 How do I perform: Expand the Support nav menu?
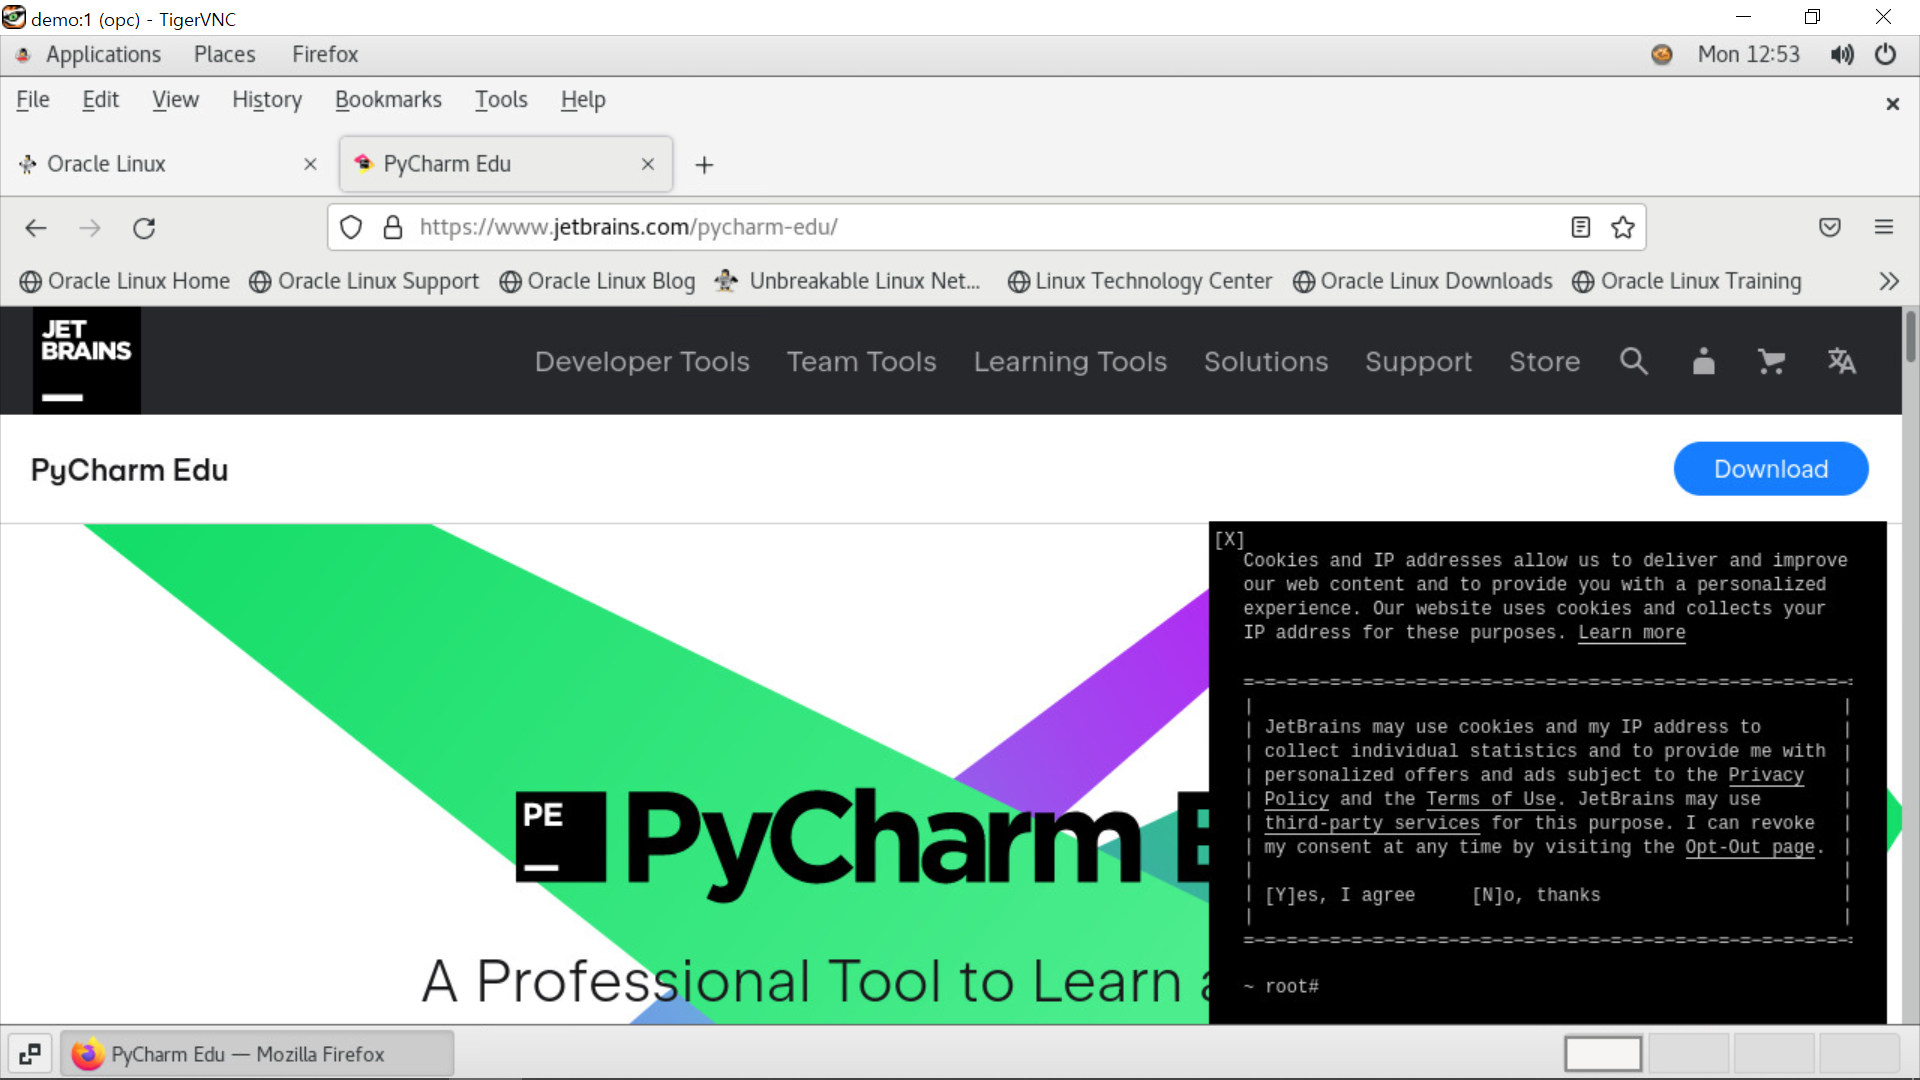(x=1418, y=361)
